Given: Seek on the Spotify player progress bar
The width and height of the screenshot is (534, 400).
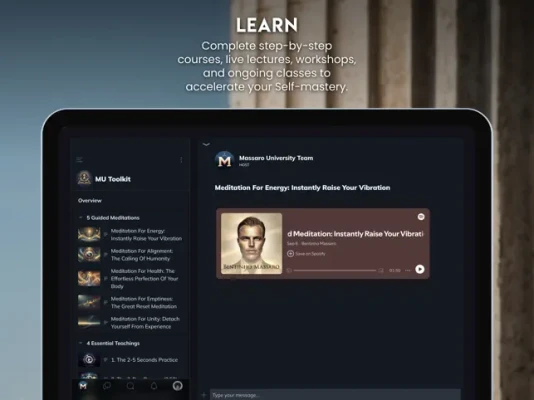Looking at the screenshot, I should tap(335, 270).
